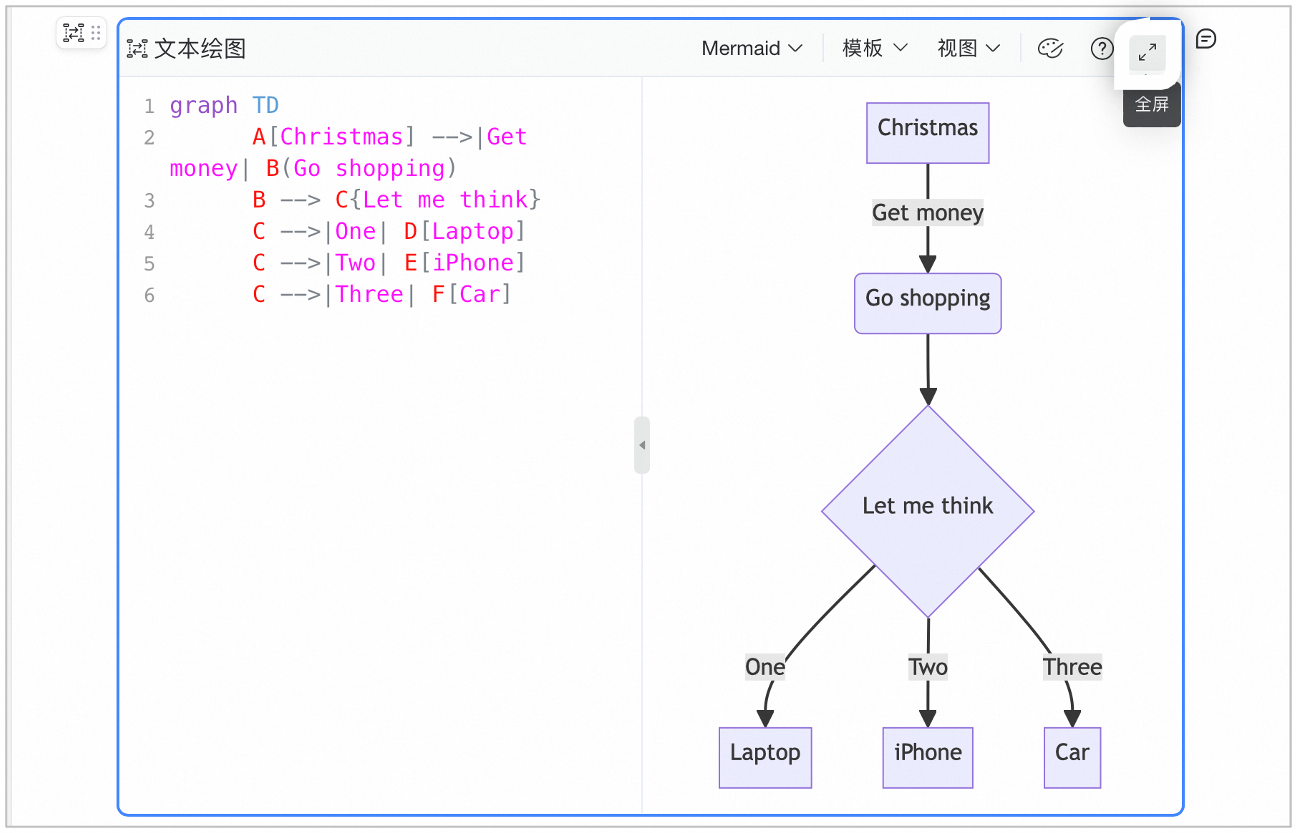Image resolution: width=1296 pixels, height=833 pixels.
Task: Select the iPhone node in preview
Action: [x=928, y=758]
